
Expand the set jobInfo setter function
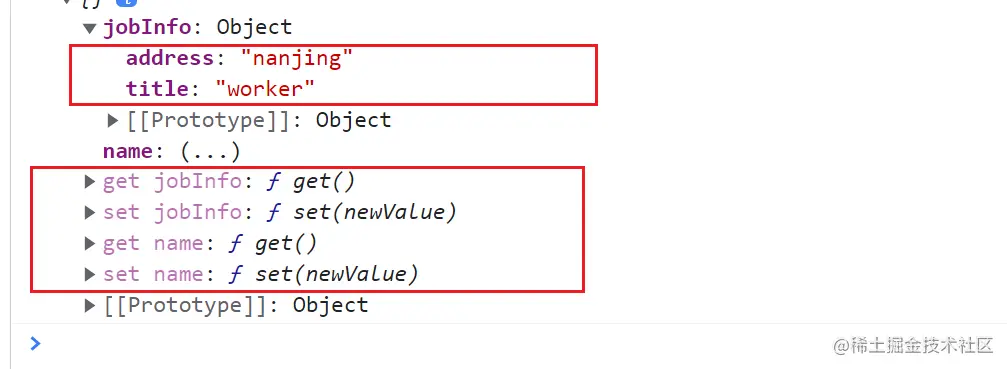click(x=90, y=212)
